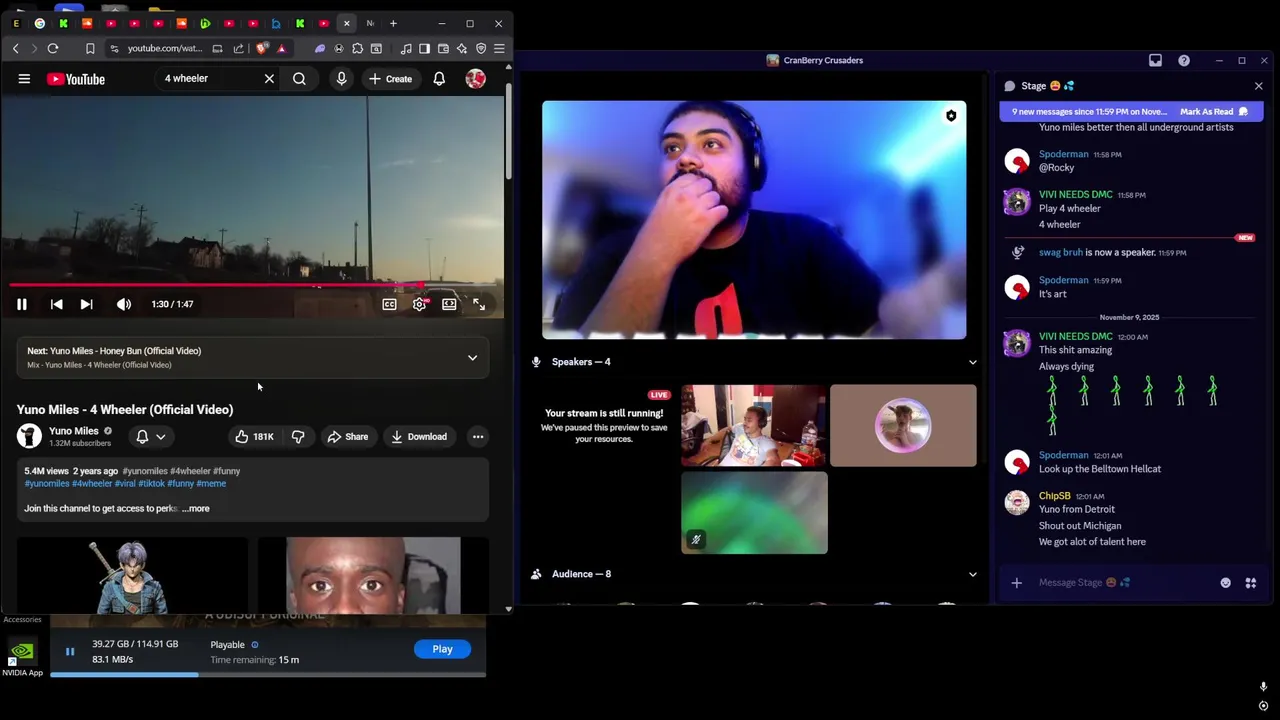1280x720 pixels.
Task: Open YouTube account avatar menu
Action: point(475,78)
